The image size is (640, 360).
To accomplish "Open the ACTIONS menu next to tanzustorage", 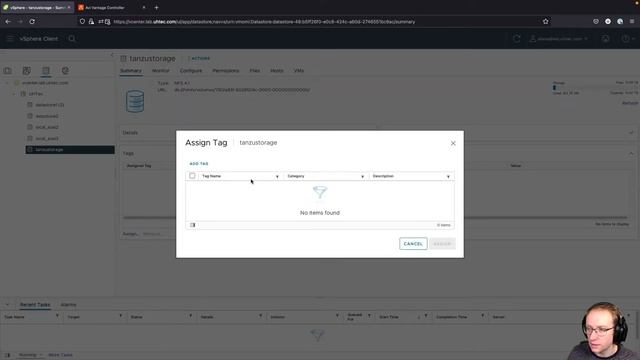I will click(x=200, y=59).
